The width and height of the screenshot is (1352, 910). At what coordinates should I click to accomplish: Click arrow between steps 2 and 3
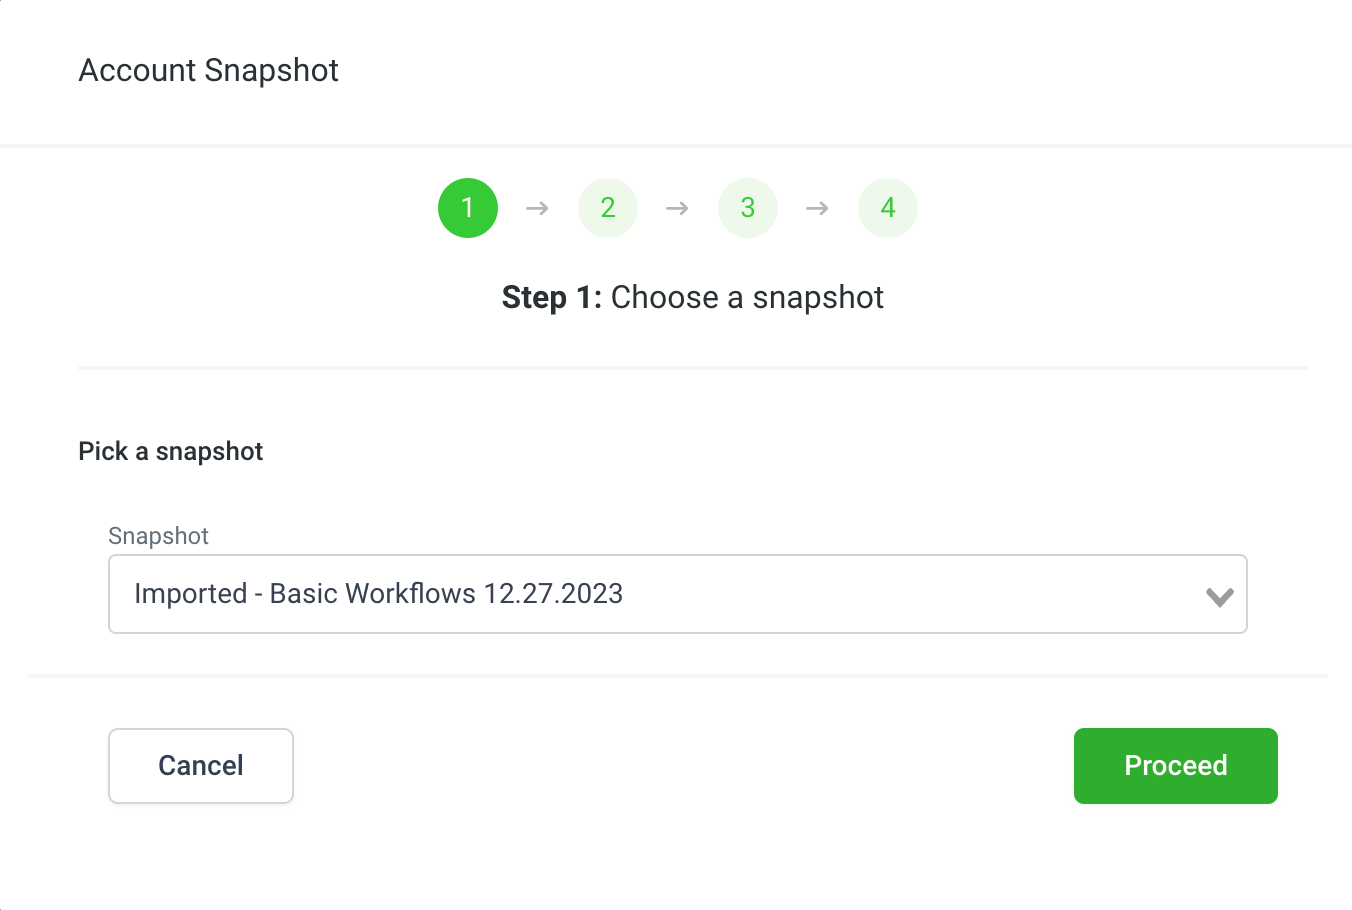click(677, 208)
